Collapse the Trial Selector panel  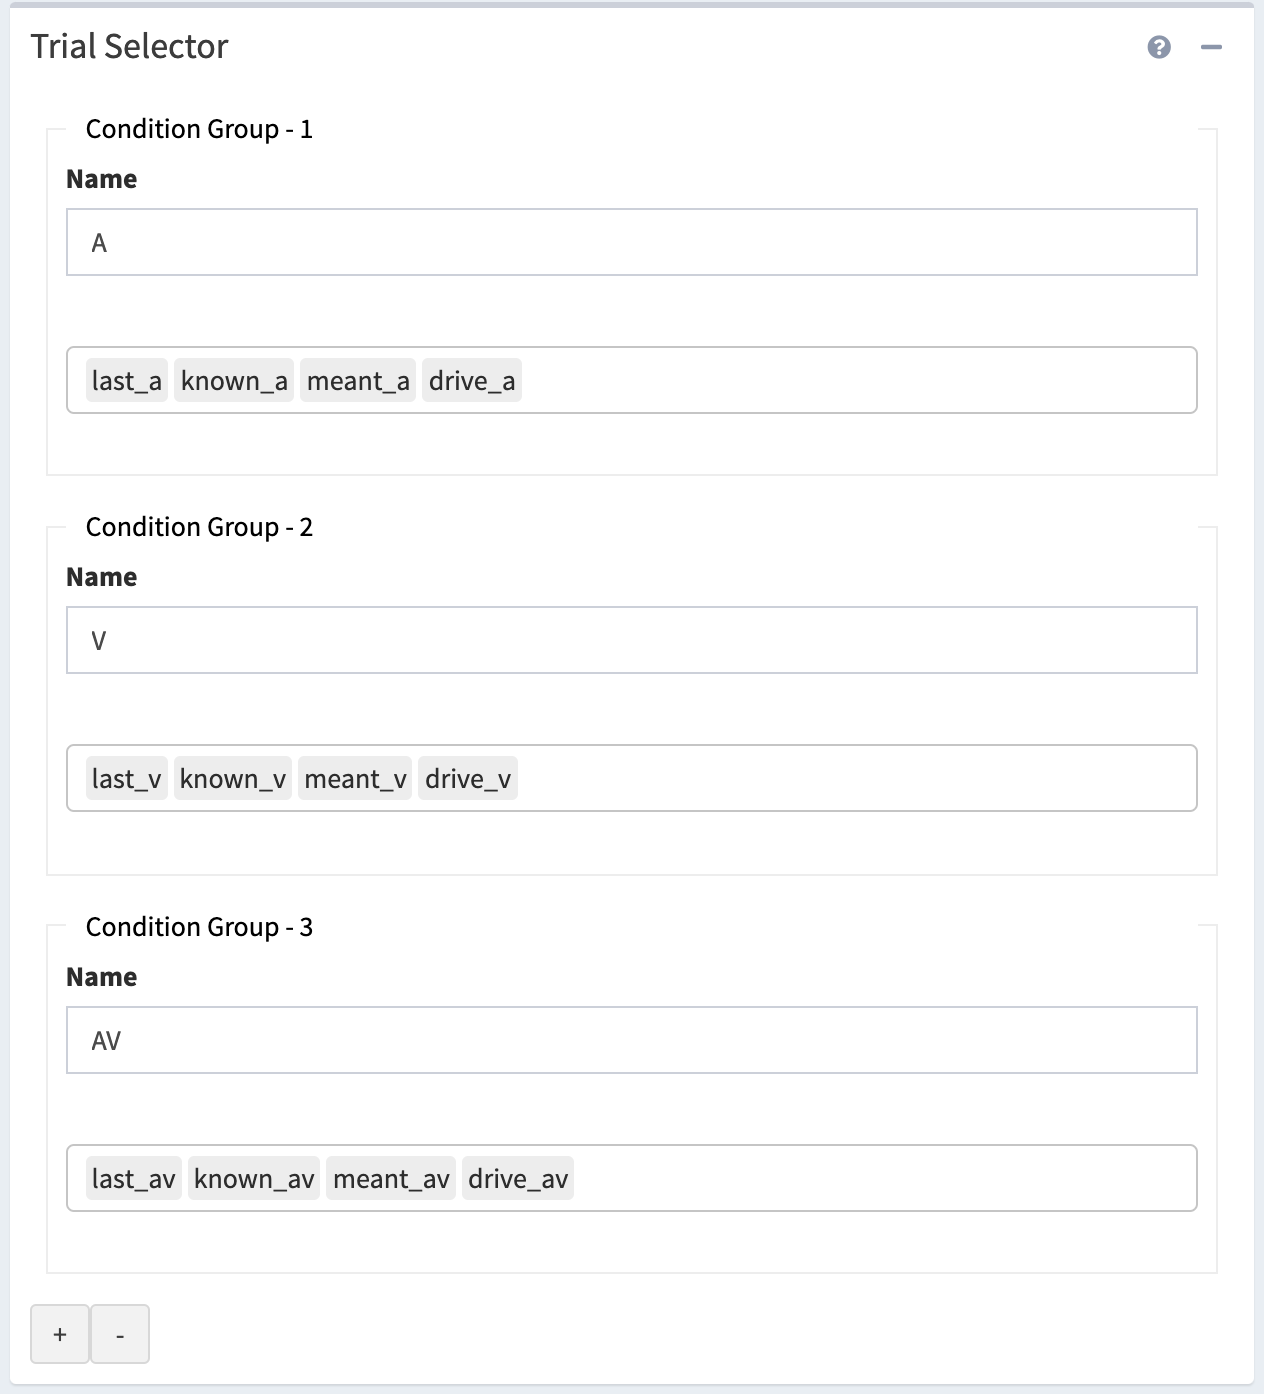1211,47
